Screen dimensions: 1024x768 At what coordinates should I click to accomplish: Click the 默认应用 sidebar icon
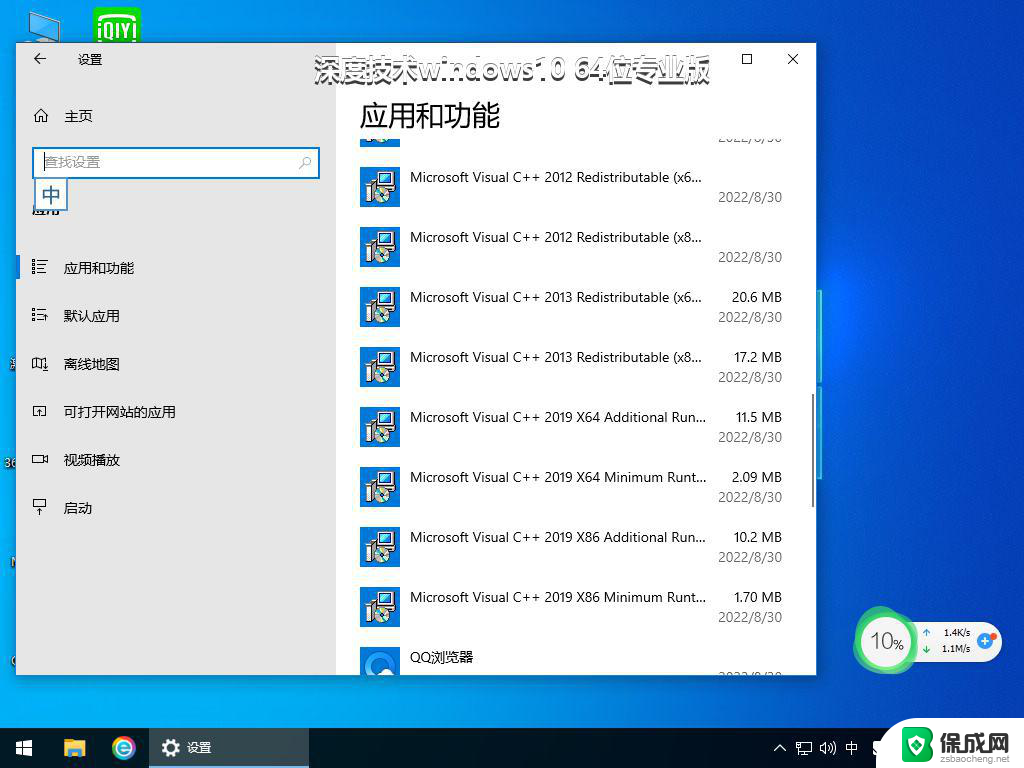coord(40,315)
